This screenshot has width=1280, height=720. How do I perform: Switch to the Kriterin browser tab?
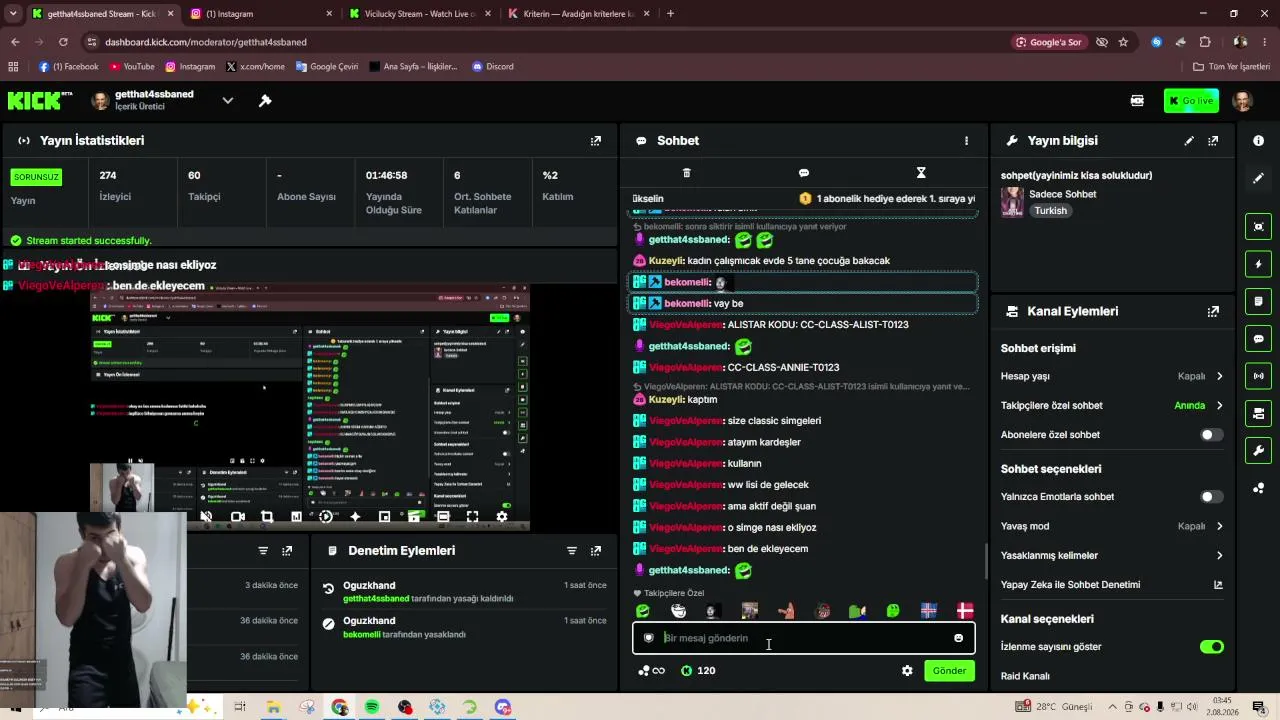tap(578, 14)
